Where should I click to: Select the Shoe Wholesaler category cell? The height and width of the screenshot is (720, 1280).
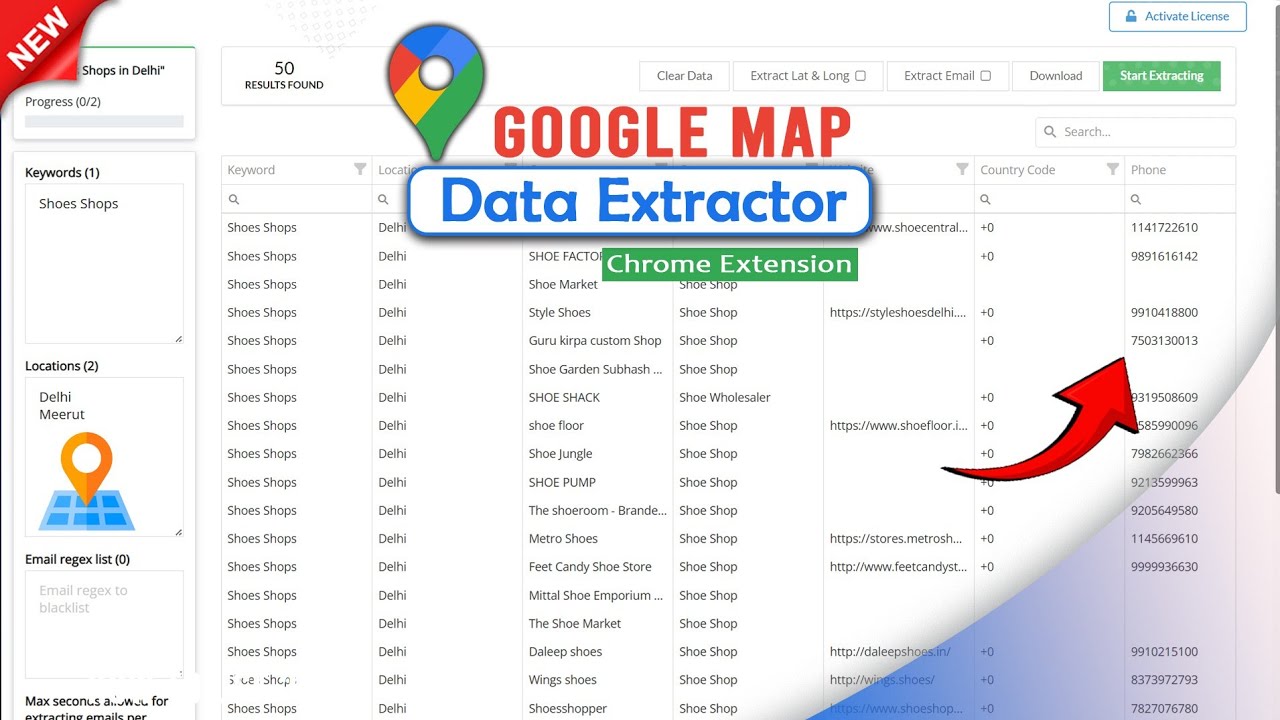[x=725, y=398]
